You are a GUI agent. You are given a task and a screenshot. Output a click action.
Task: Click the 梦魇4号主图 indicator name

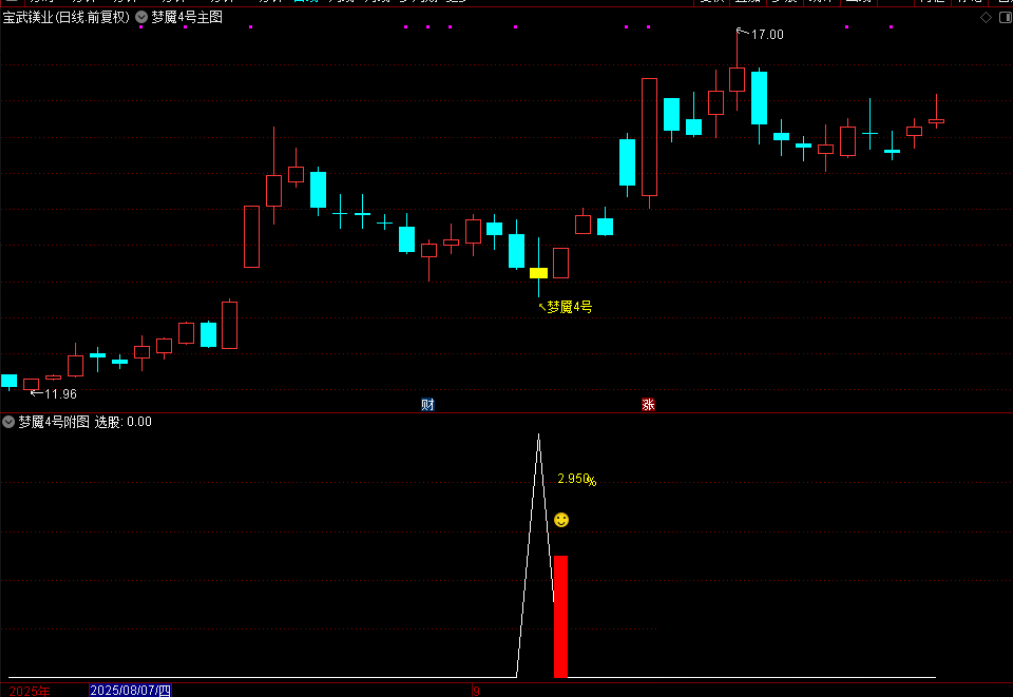(x=187, y=17)
